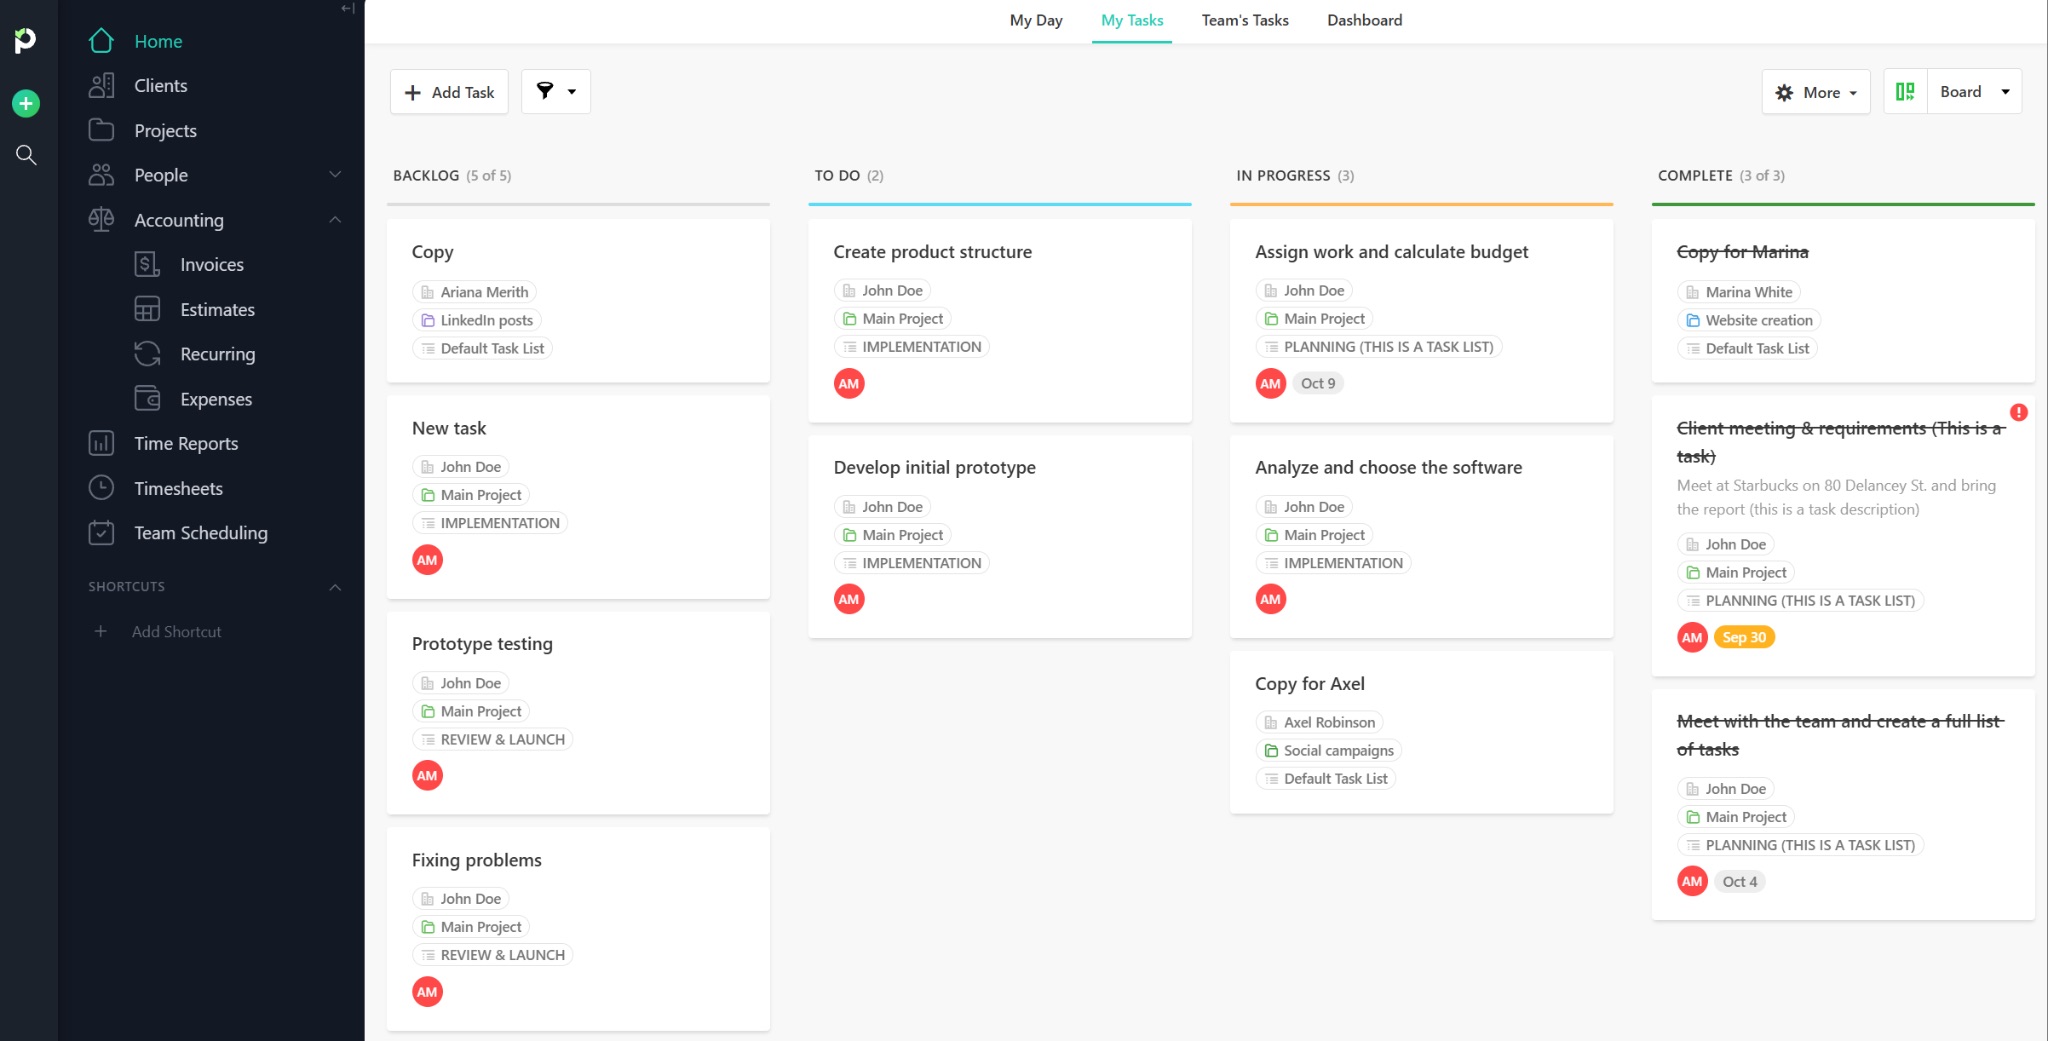This screenshot has width=2048, height=1041.
Task: Click the People group icon
Action: [101, 175]
